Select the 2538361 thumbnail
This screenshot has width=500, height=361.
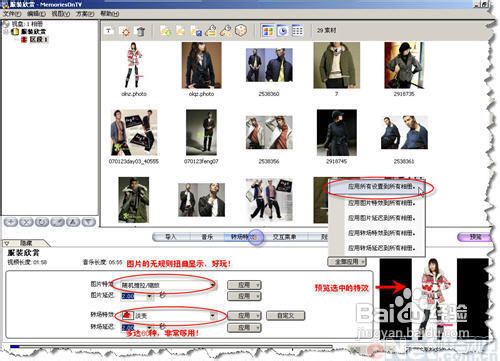404,132
